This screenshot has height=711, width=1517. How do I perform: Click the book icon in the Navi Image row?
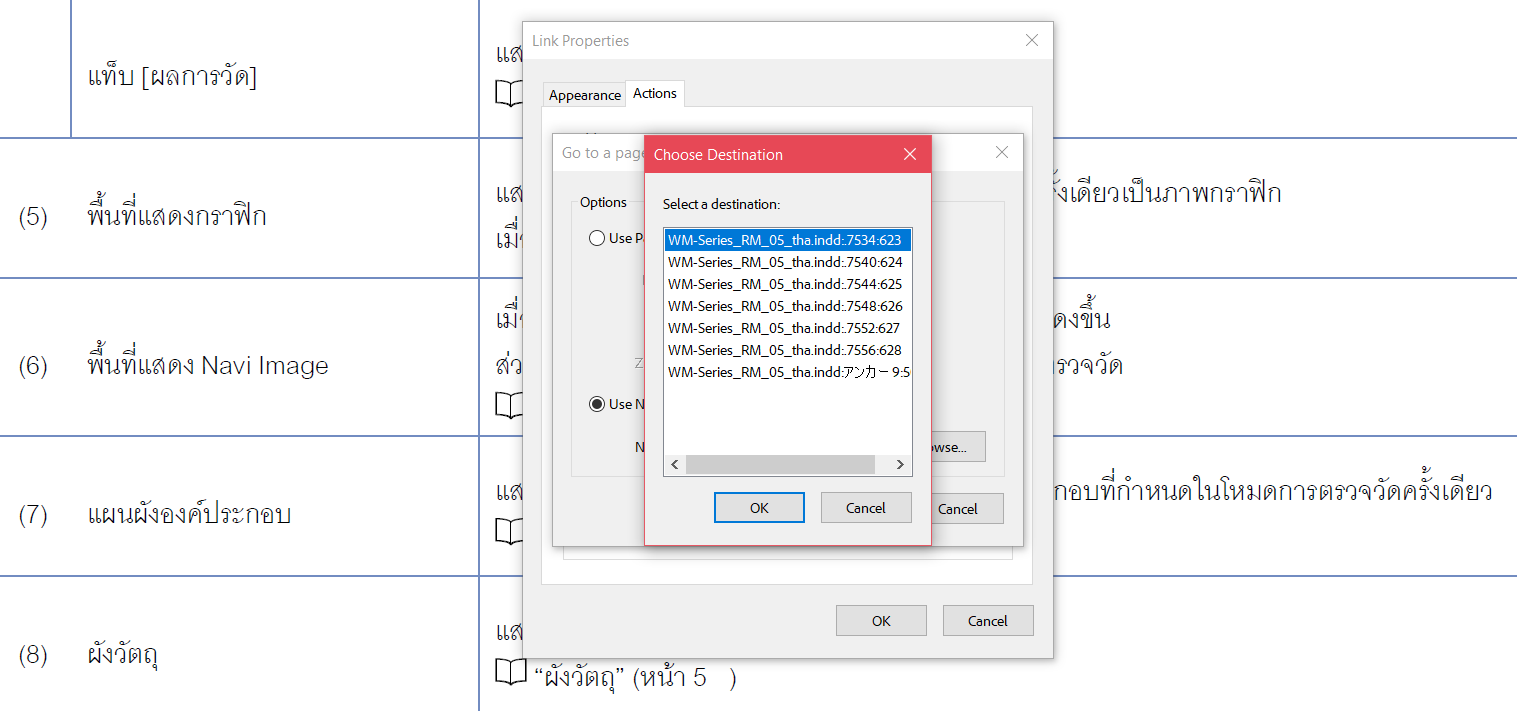click(510, 405)
